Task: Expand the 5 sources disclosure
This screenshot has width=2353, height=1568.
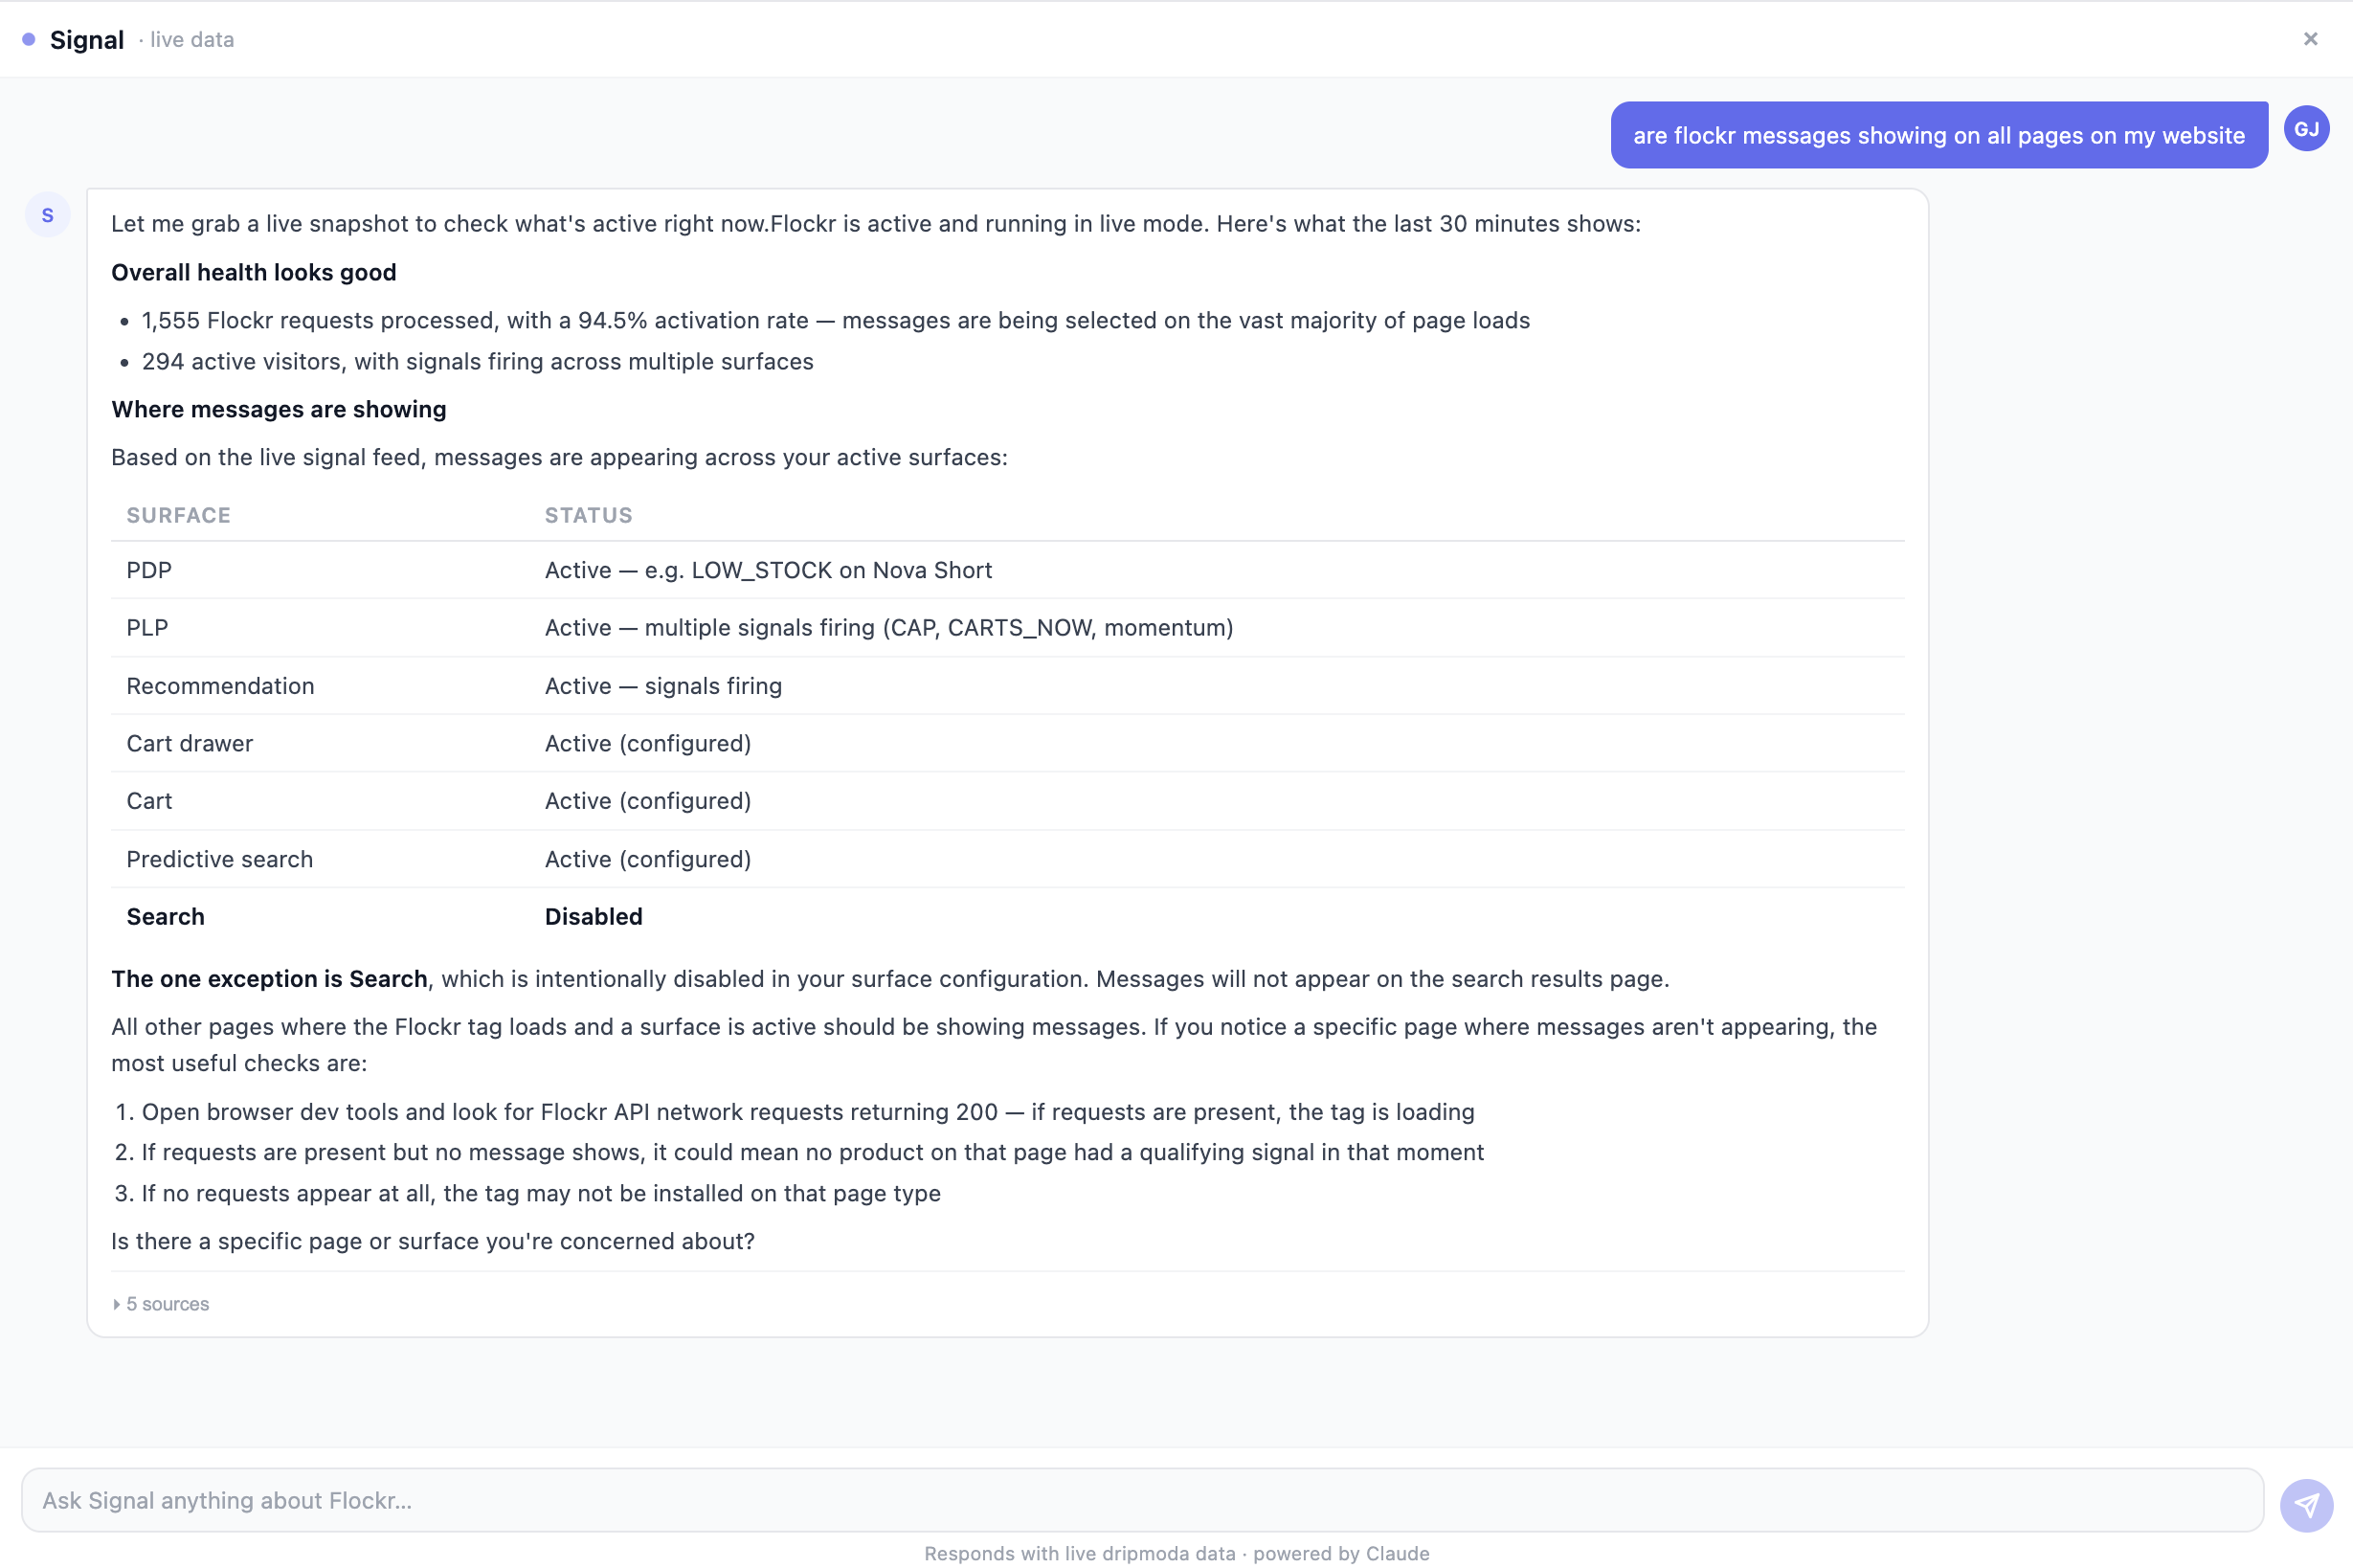Action: (167, 1304)
